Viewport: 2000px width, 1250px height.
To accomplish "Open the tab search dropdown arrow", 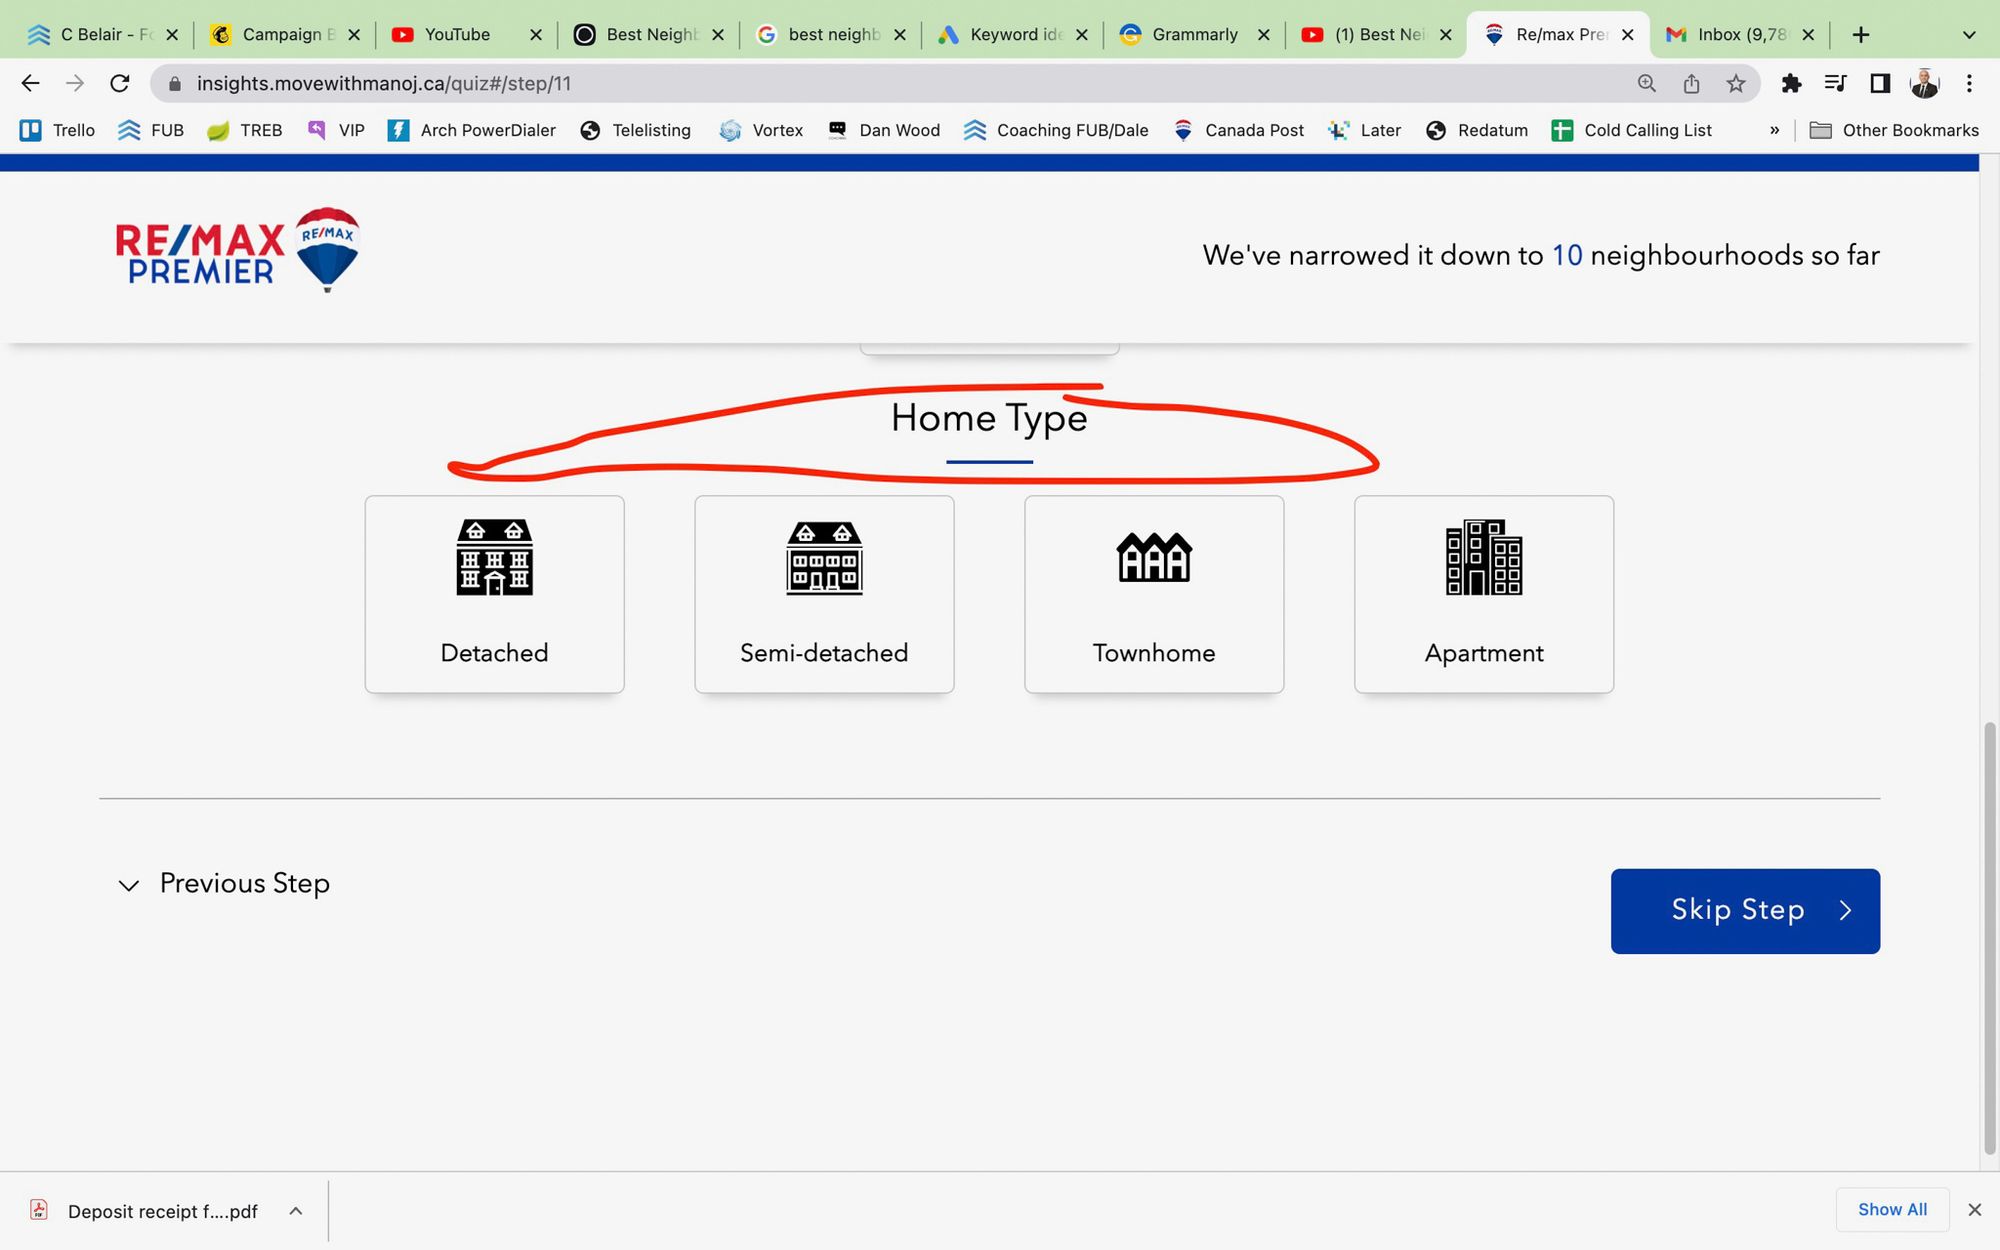I will click(1969, 35).
